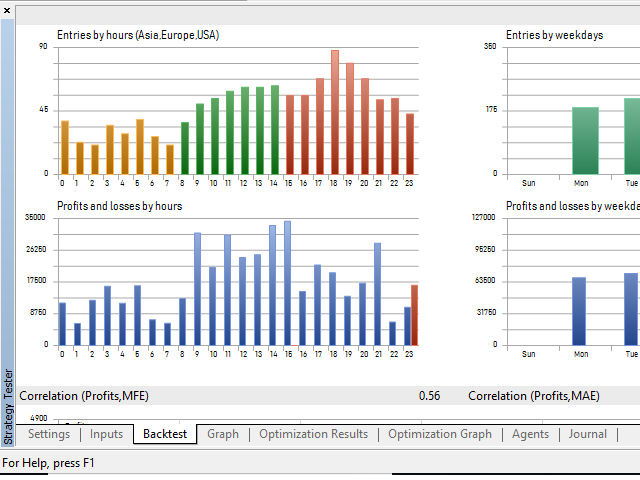Open the Optimization Results tab
Image resolution: width=640 pixels, height=480 pixels.
[x=313, y=434]
